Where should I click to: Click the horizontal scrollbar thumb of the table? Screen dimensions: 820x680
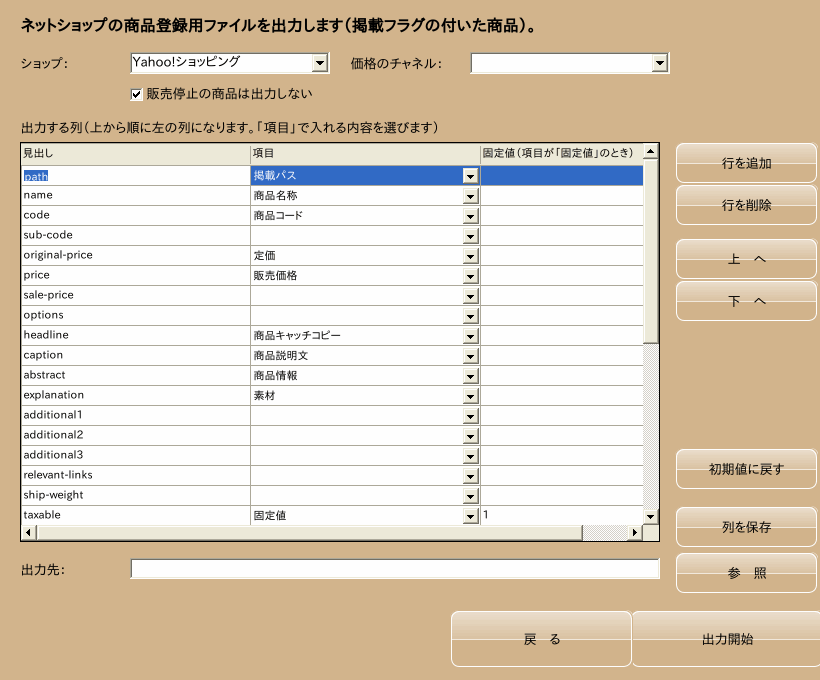click(x=309, y=532)
